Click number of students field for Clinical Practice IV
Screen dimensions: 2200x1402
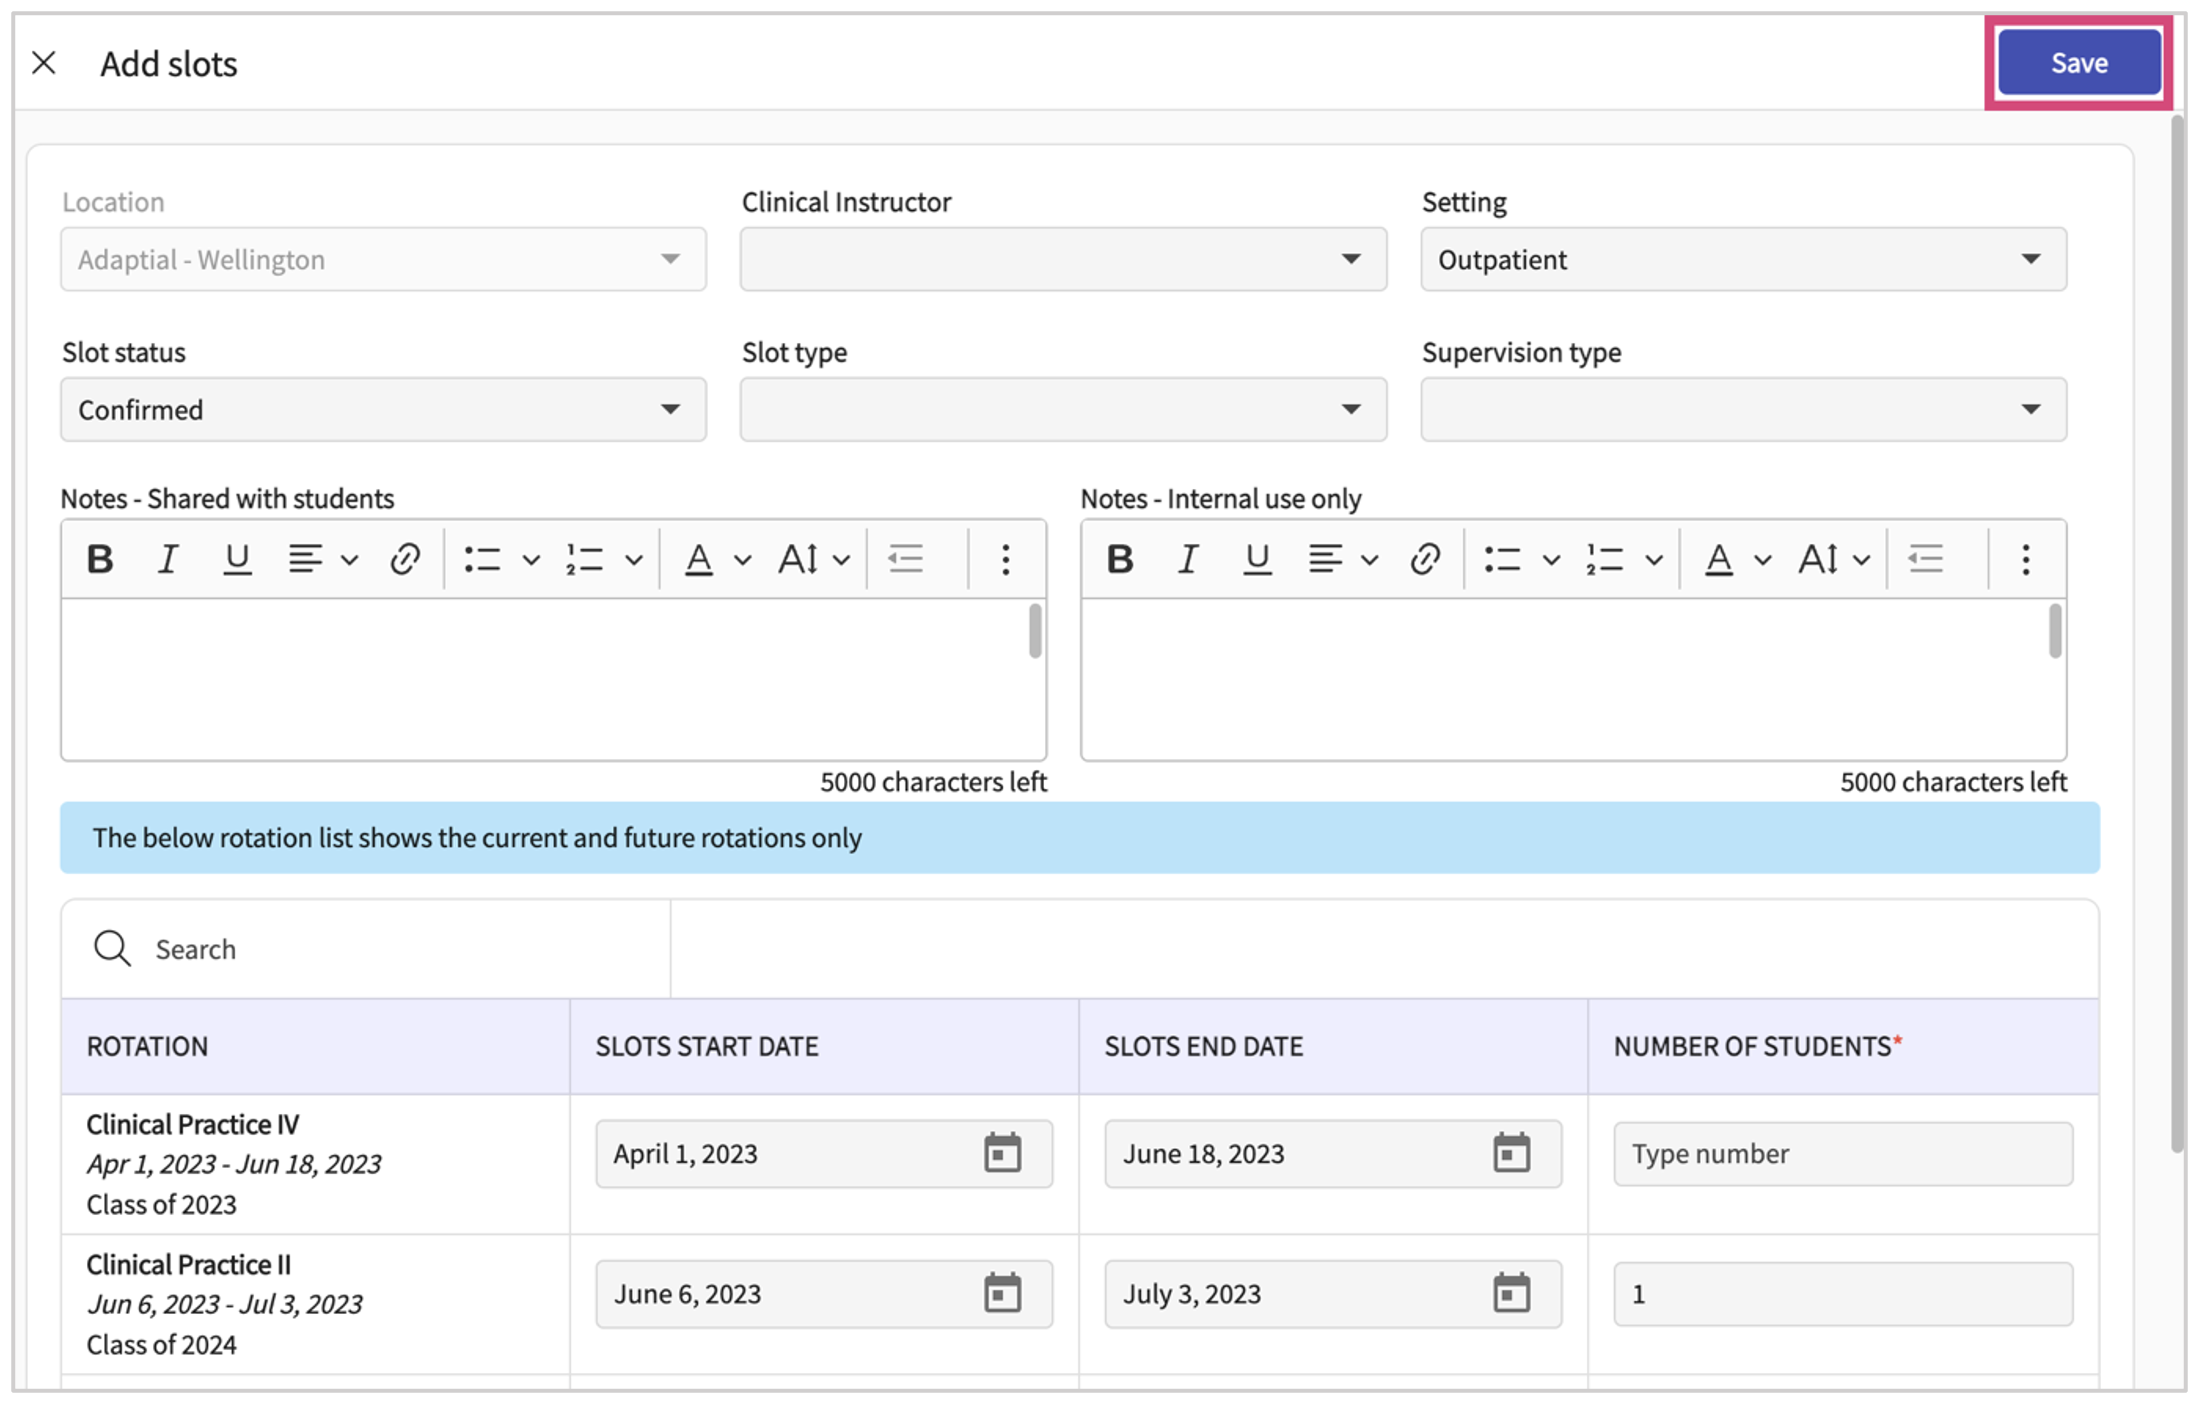(x=1841, y=1153)
